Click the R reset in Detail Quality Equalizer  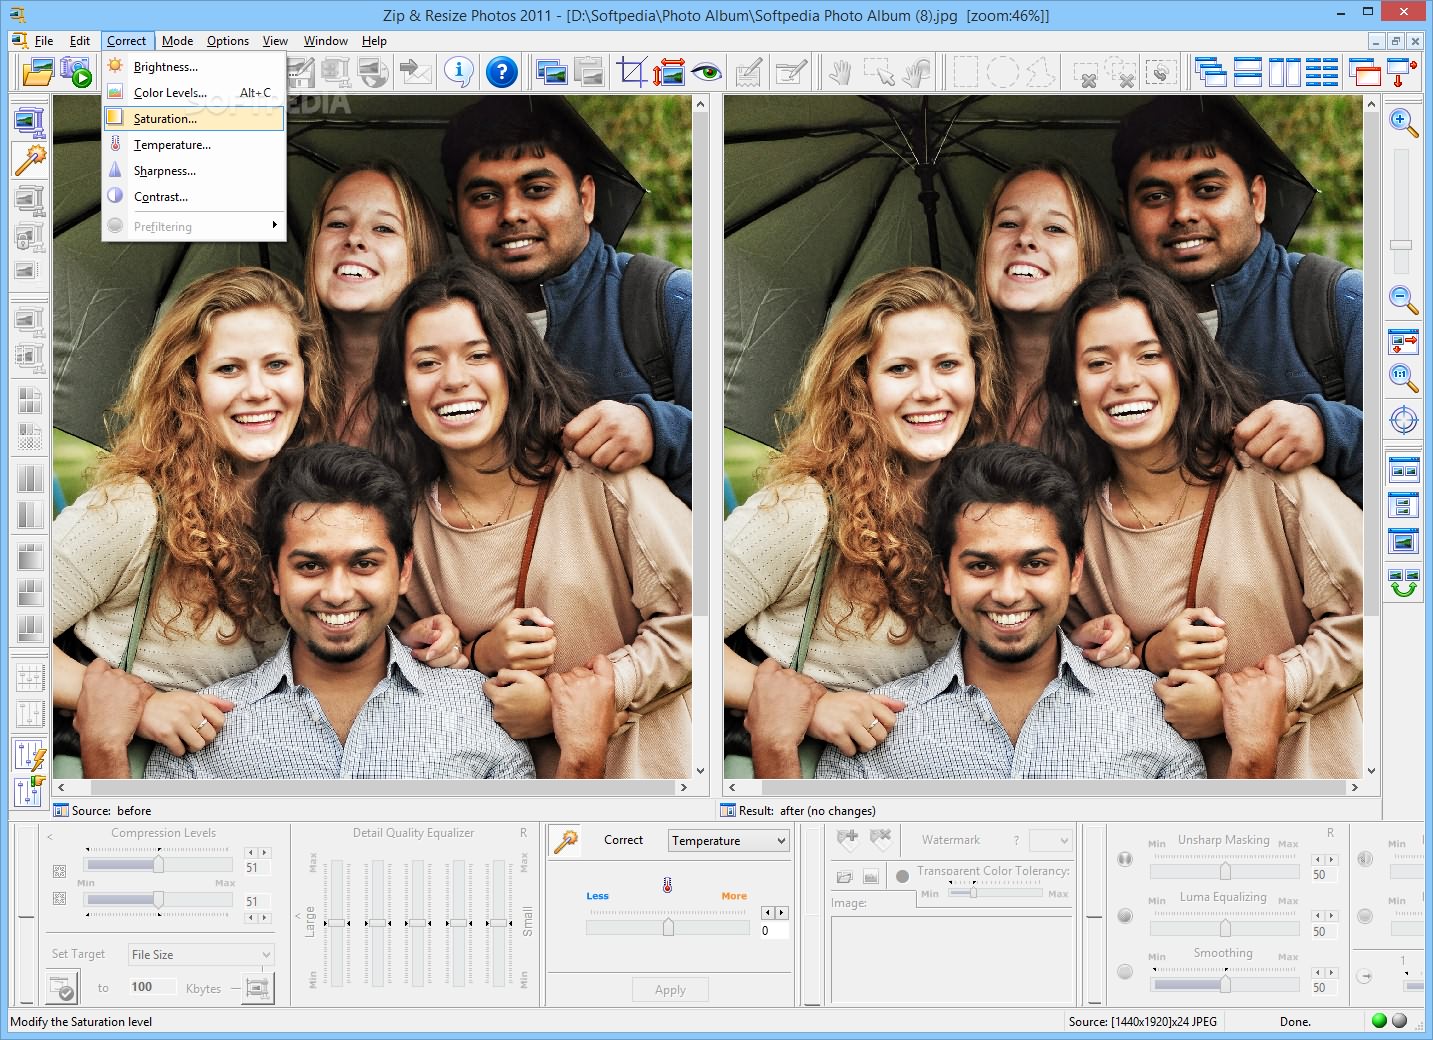(x=522, y=832)
